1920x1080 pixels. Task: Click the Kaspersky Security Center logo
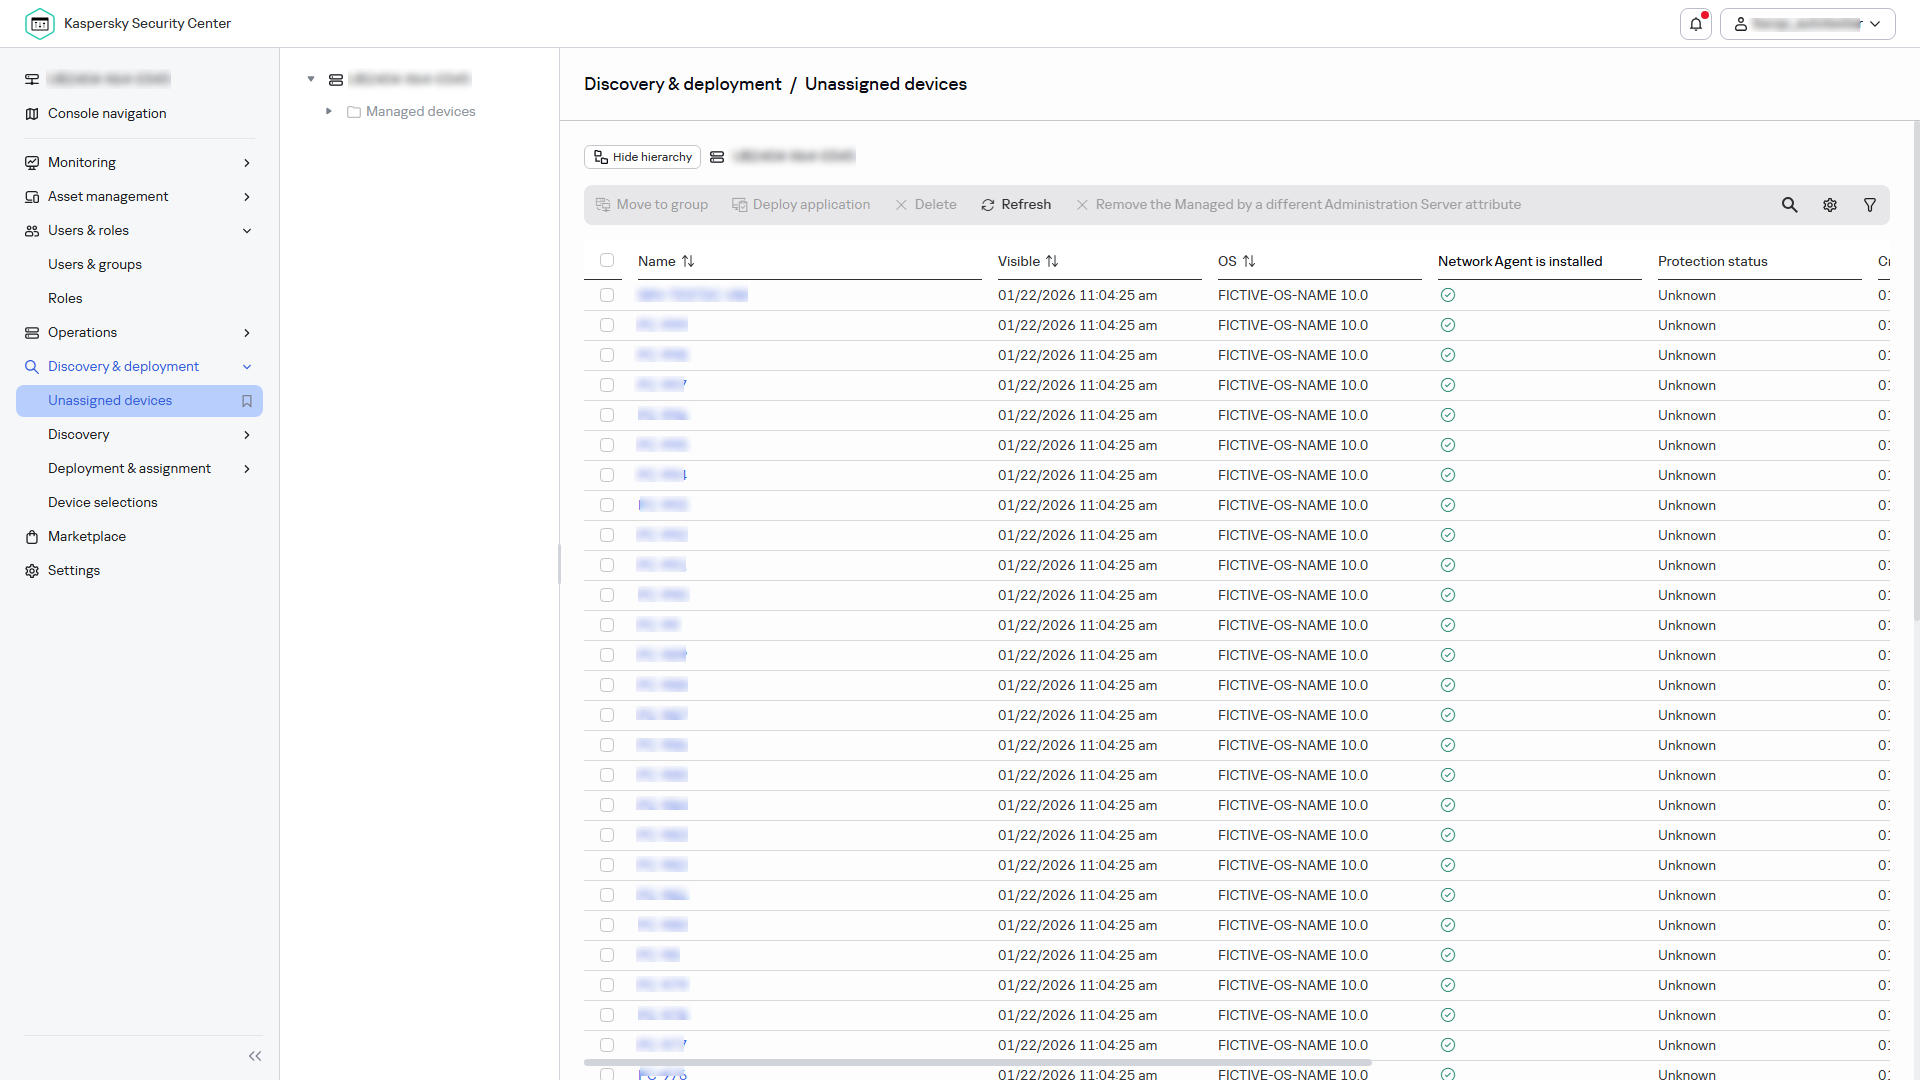[x=40, y=24]
